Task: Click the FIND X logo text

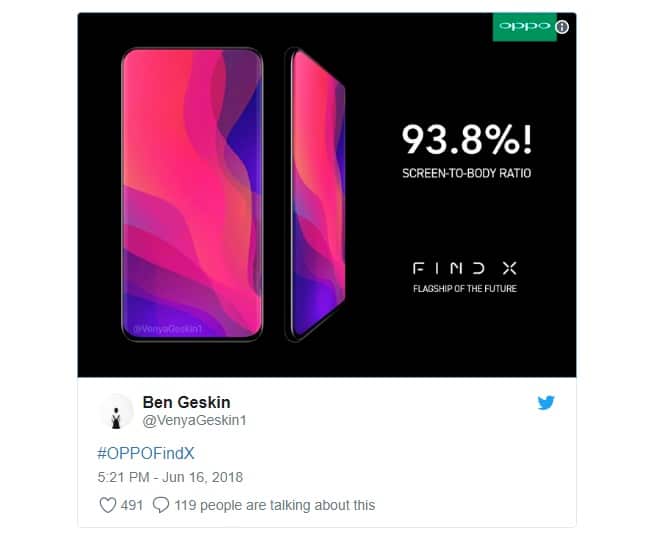Action: 465,268
